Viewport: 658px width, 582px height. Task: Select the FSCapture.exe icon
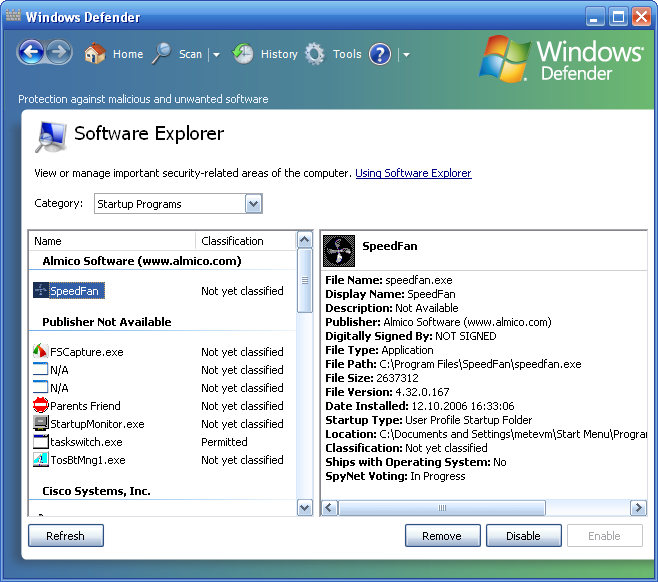tap(40, 351)
